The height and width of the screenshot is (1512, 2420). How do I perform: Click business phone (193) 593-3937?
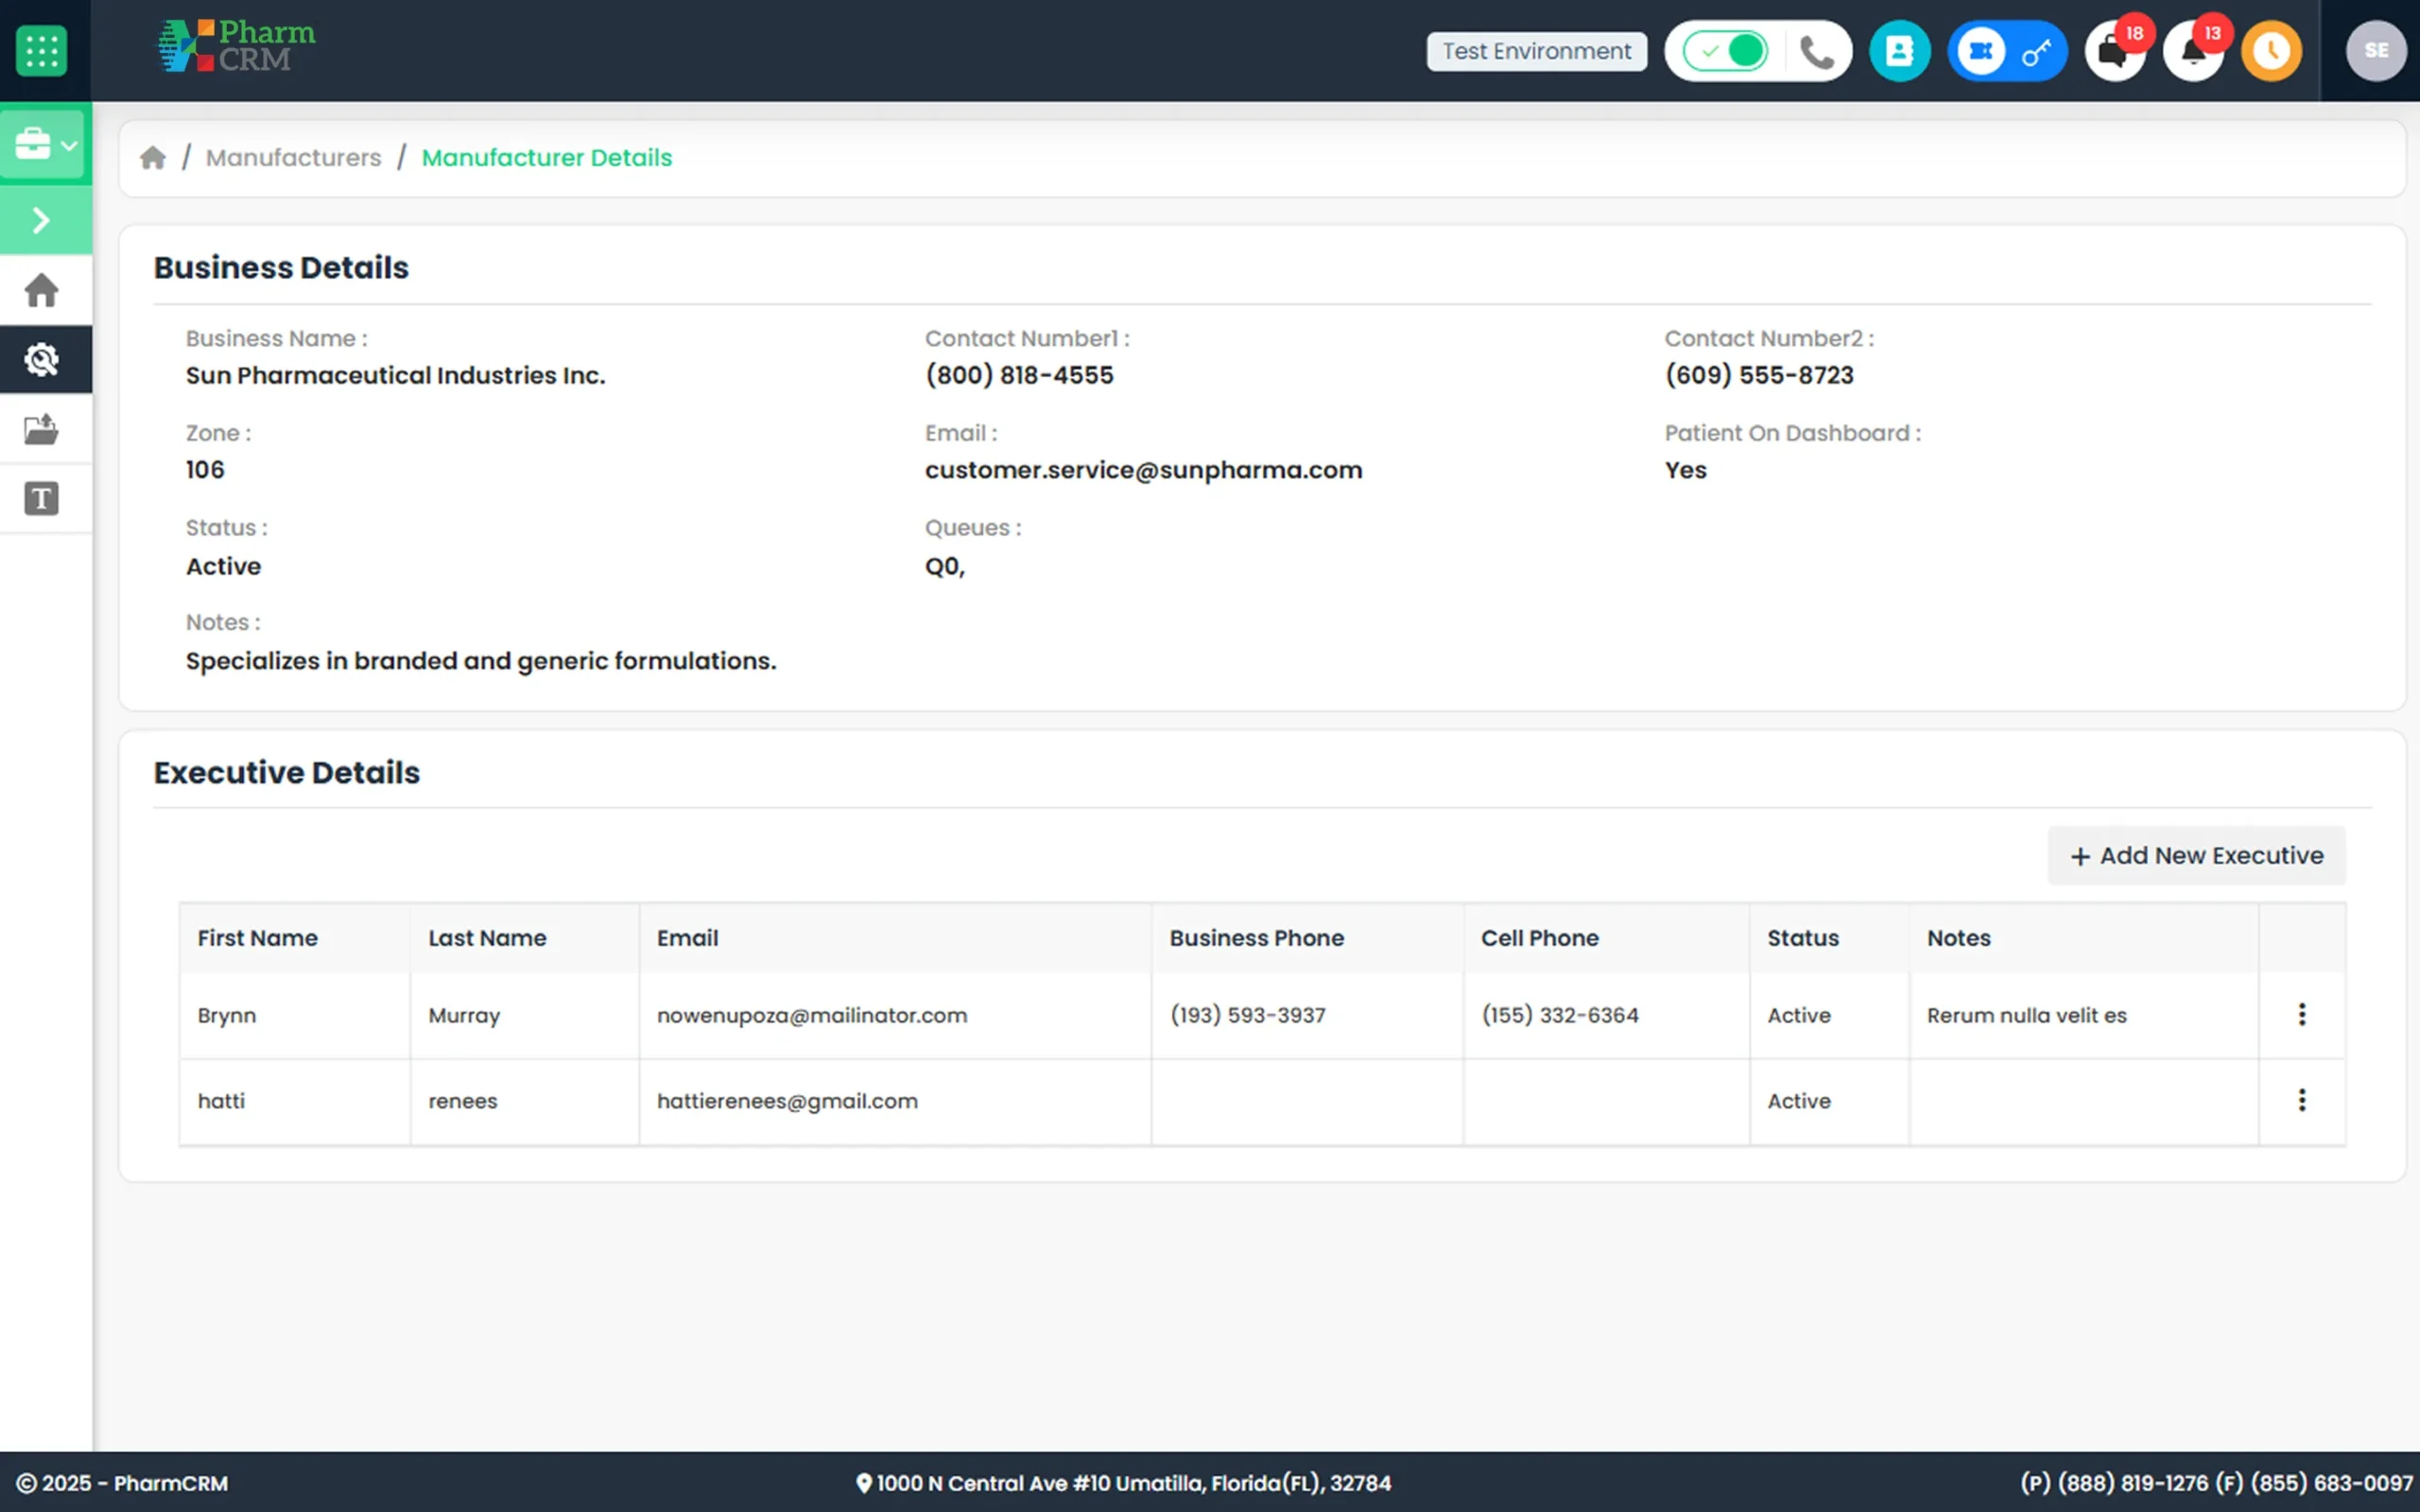coord(1247,1015)
